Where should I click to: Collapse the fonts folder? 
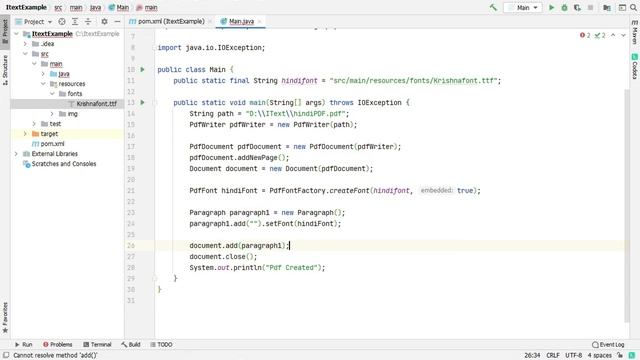pyautogui.click(x=52, y=94)
